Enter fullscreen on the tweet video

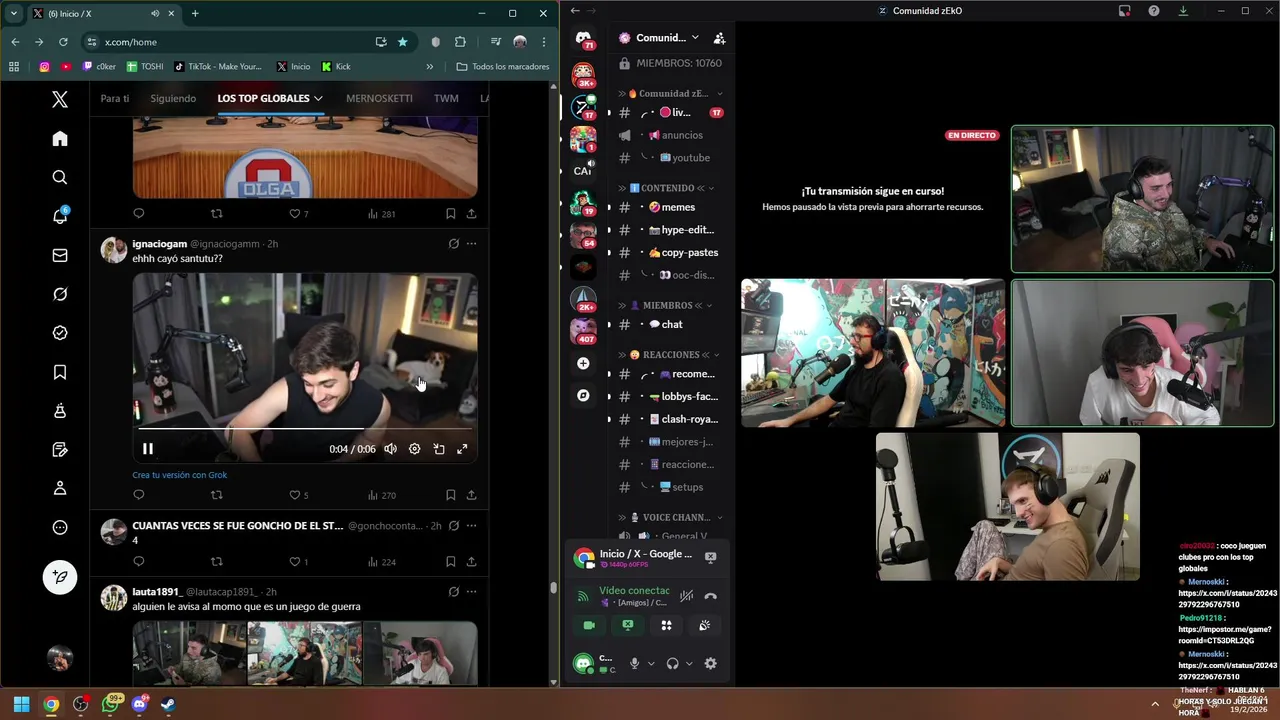[462, 449]
